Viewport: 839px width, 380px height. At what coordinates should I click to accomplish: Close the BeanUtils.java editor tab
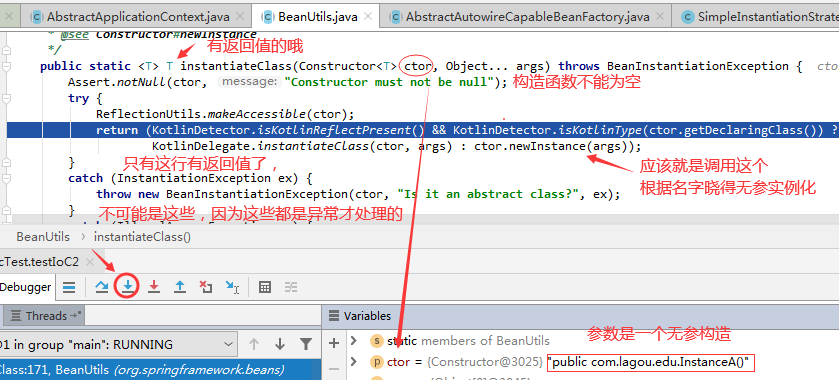(x=369, y=17)
